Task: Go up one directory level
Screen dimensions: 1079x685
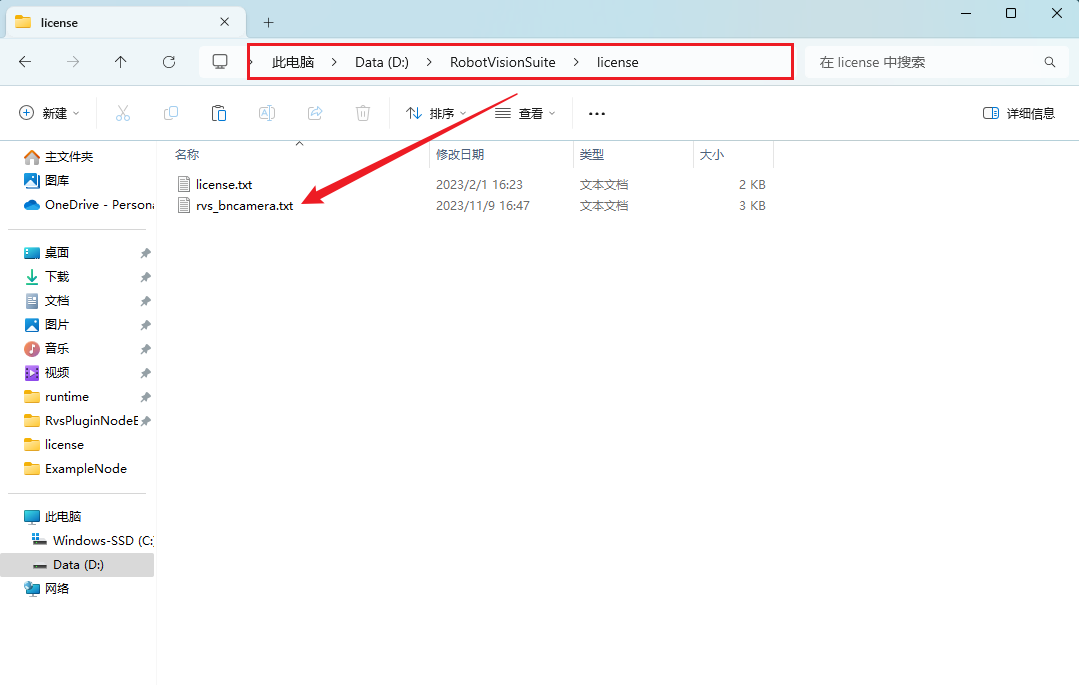Action: [121, 62]
